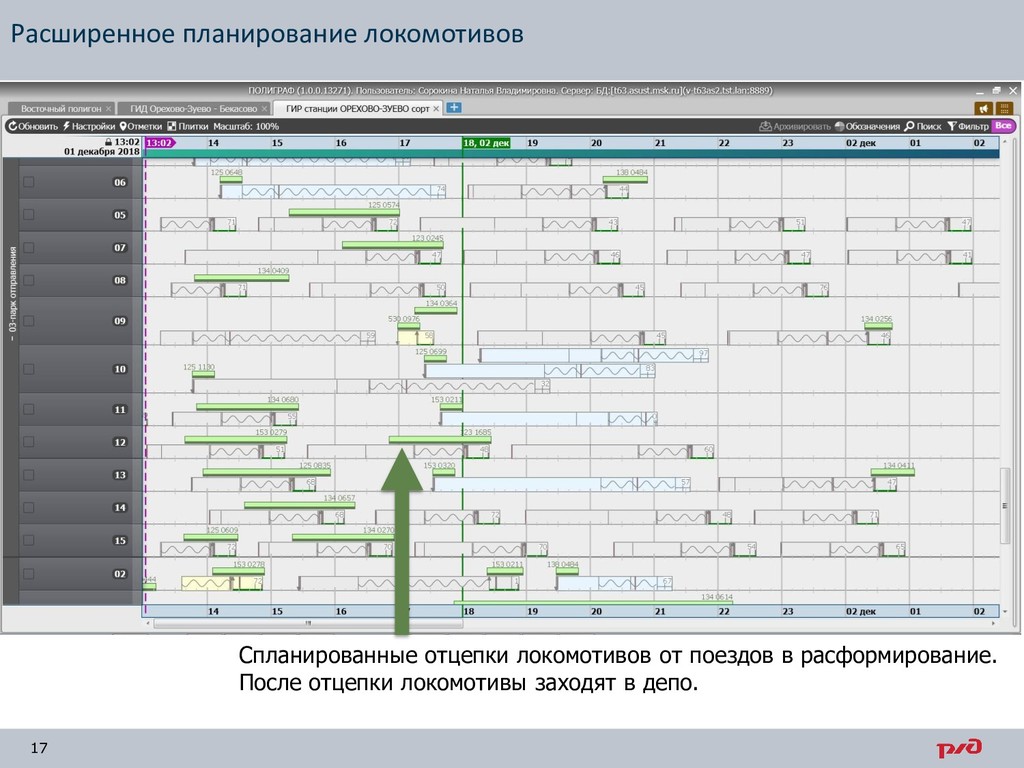The width and height of the screenshot is (1024, 768).
Task: Select the green train bar 134 0364
Action: point(436,310)
